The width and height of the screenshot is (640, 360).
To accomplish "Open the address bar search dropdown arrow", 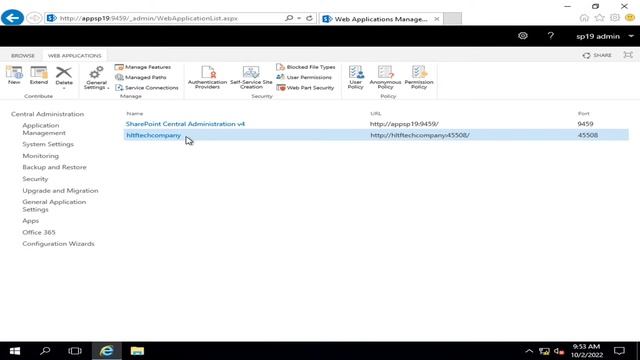I will click(x=299, y=18).
